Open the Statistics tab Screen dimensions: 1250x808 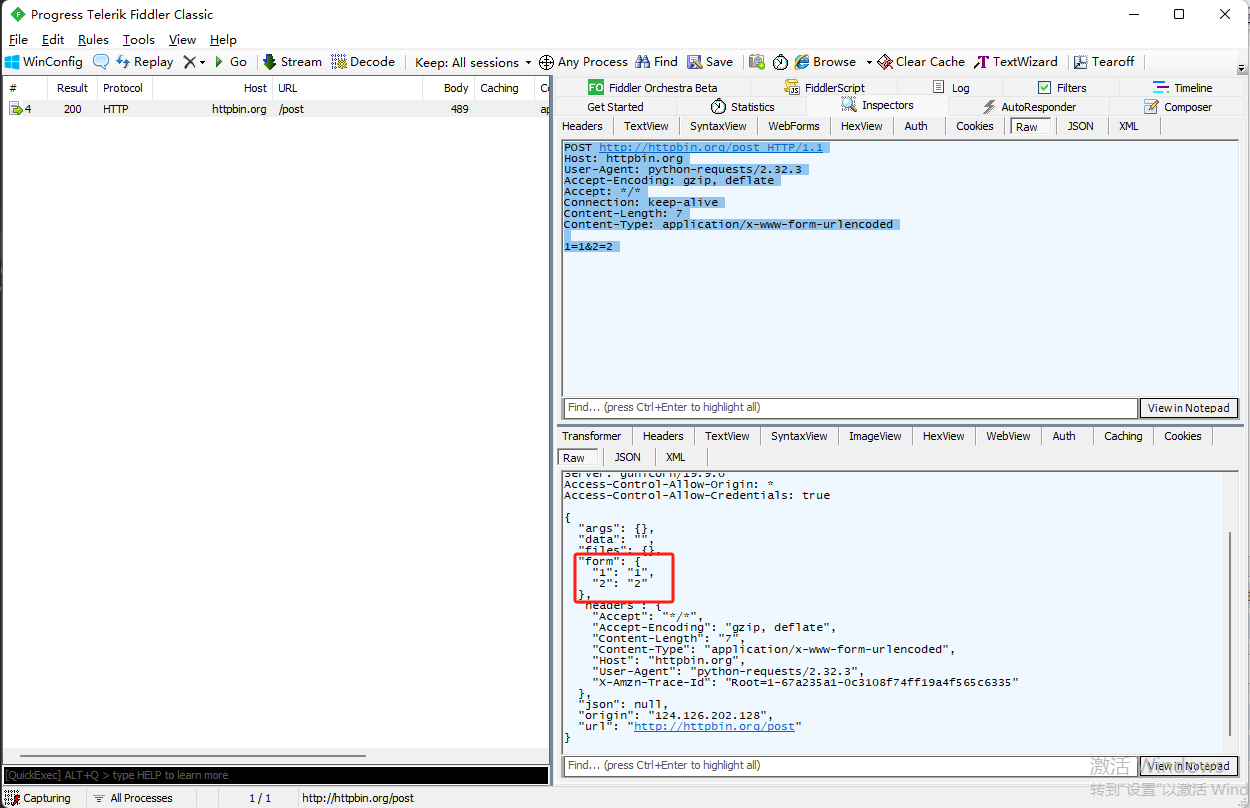742,107
